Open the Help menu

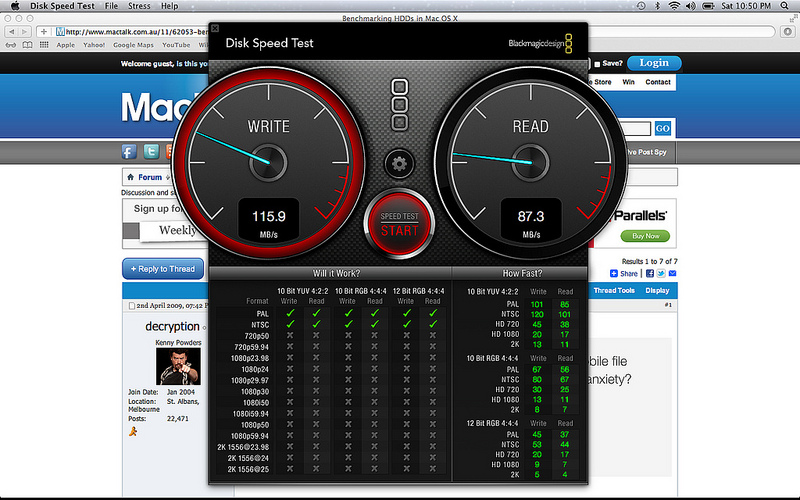tap(169, 6)
